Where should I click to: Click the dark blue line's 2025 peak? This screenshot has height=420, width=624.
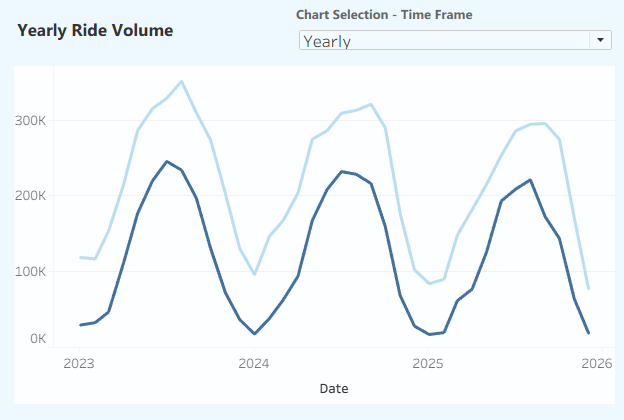point(530,180)
